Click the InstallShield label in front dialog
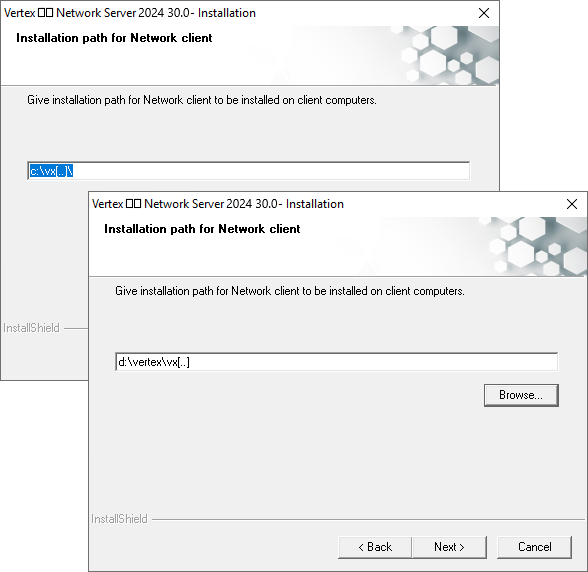This screenshot has height=572, width=588. pos(119,519)
